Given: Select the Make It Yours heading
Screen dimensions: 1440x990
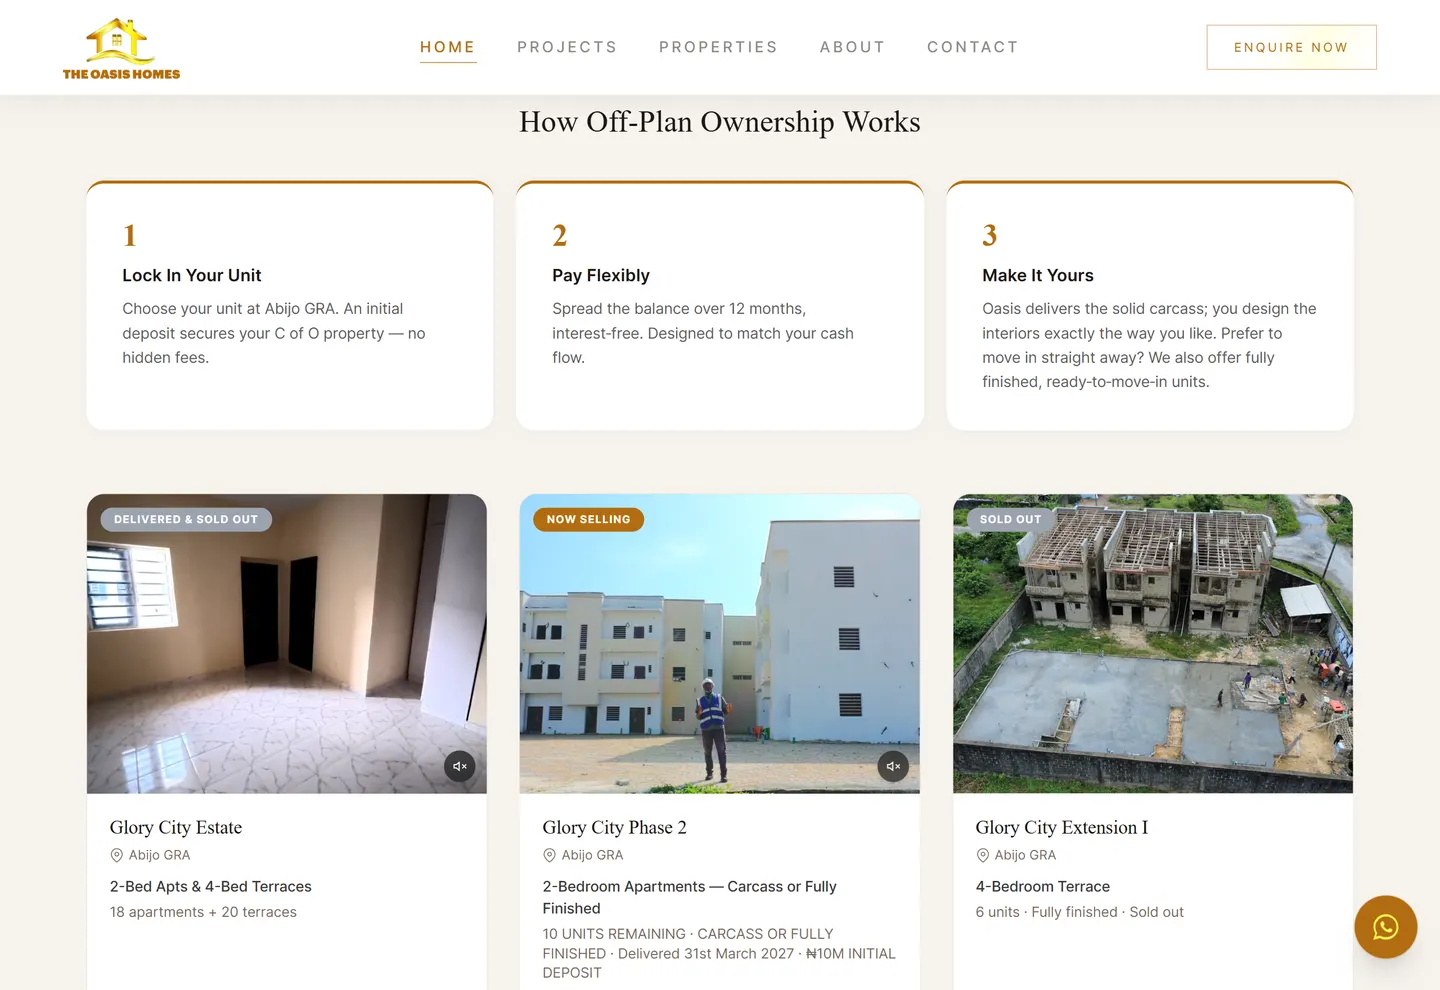Looking at the screenshot, I should (x=1038, y=275).
